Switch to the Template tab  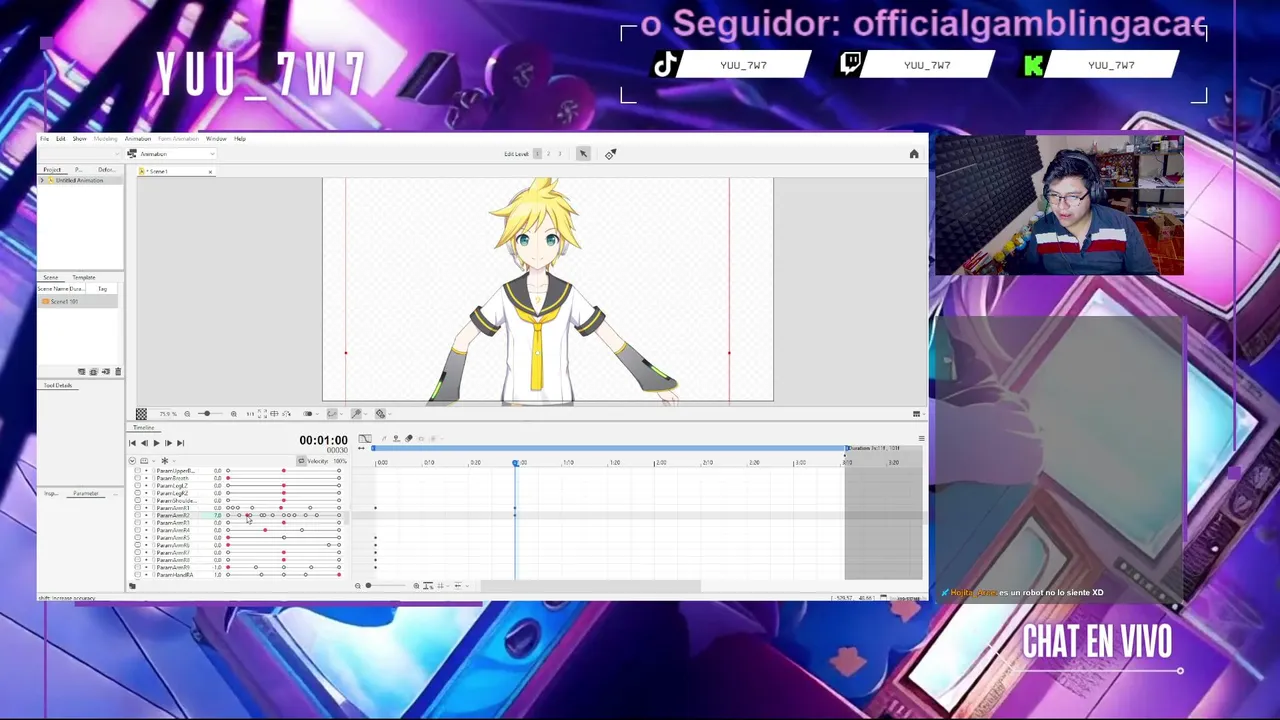[84, 277]
